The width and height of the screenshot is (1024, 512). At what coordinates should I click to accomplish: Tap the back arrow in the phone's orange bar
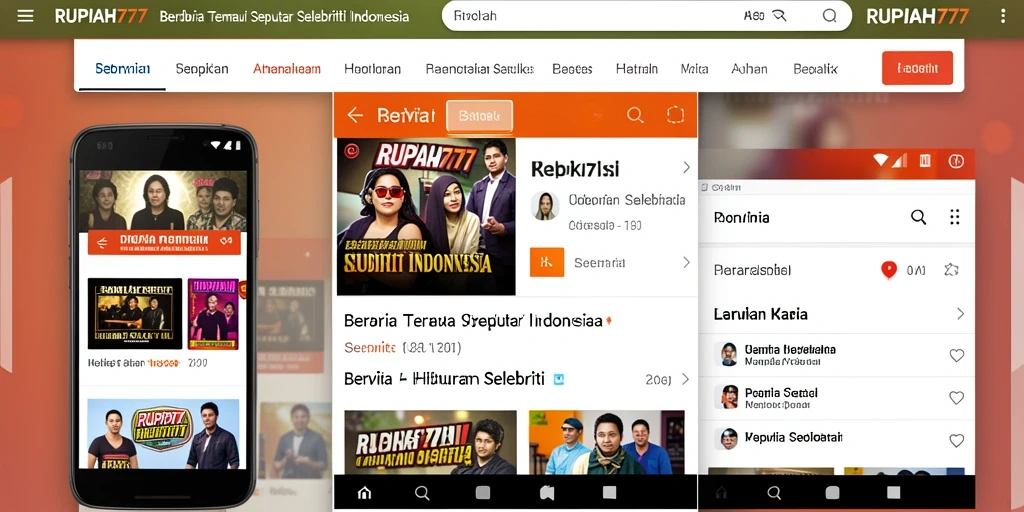(102, 242)
